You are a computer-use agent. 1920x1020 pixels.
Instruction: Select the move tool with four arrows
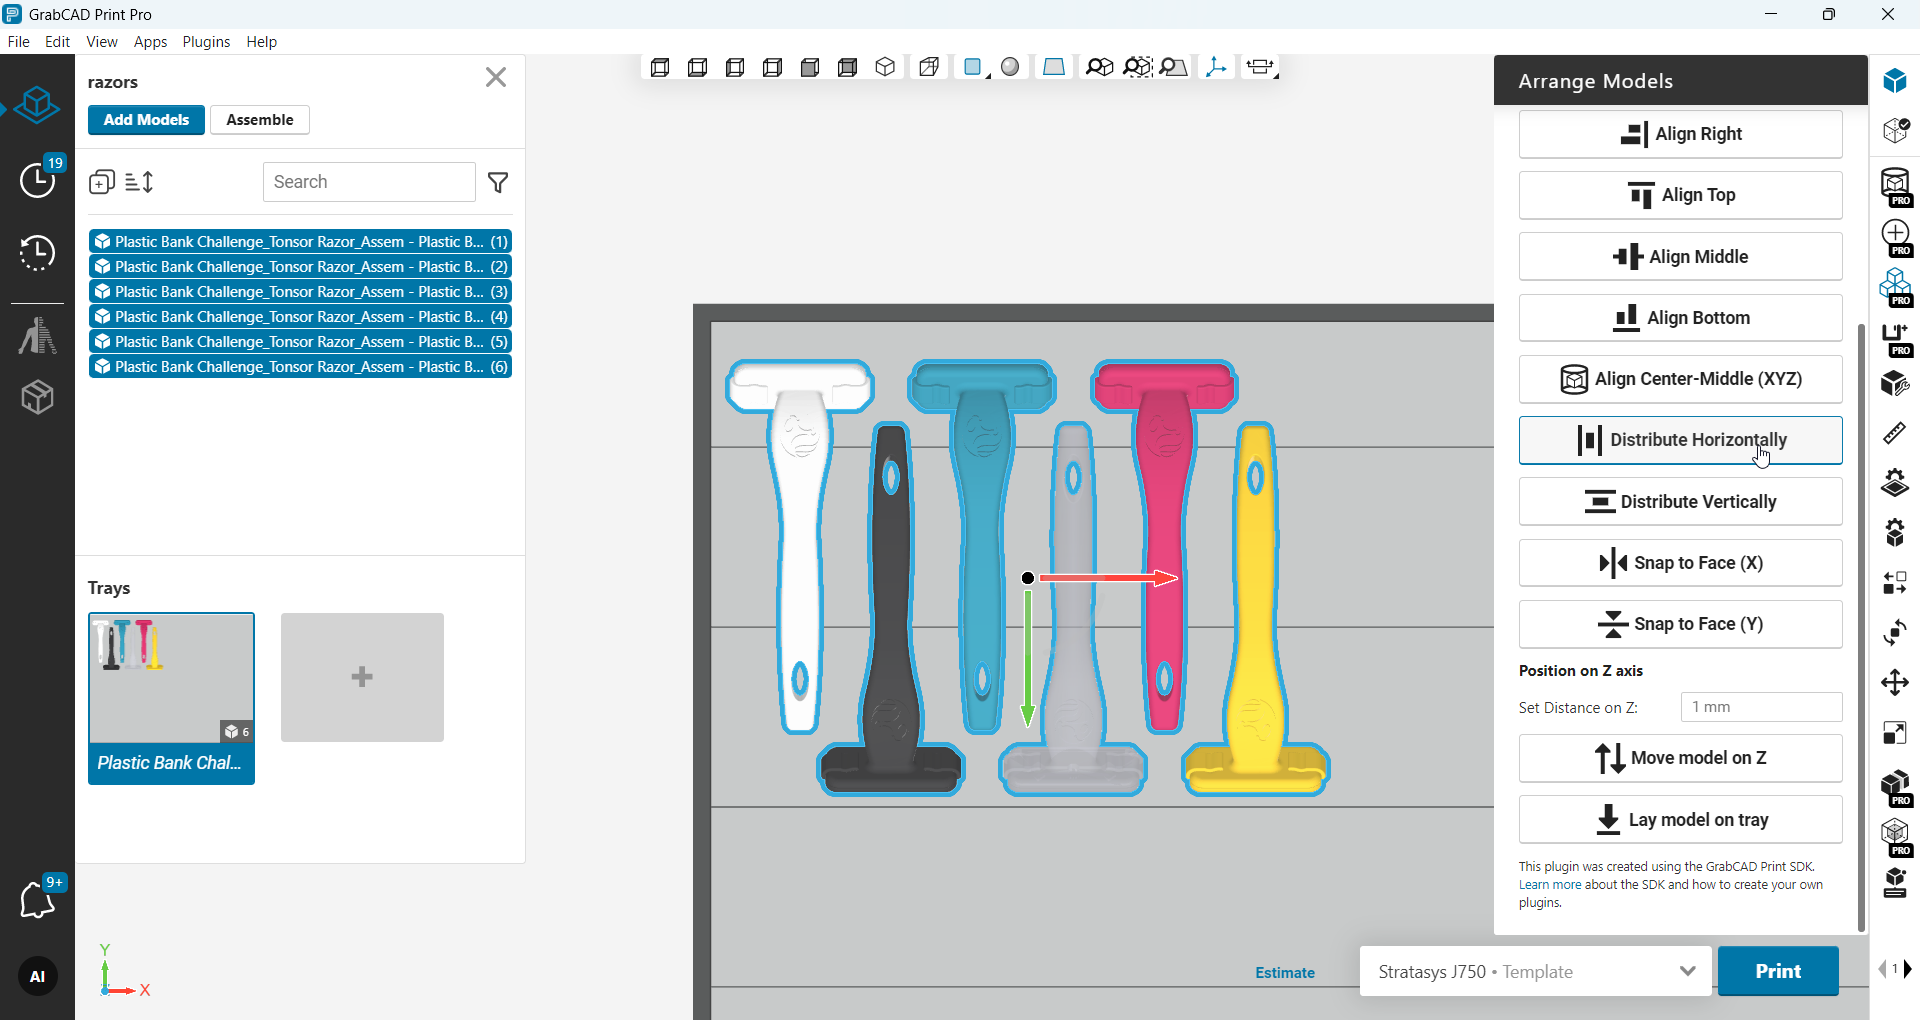coord(1894,683)
